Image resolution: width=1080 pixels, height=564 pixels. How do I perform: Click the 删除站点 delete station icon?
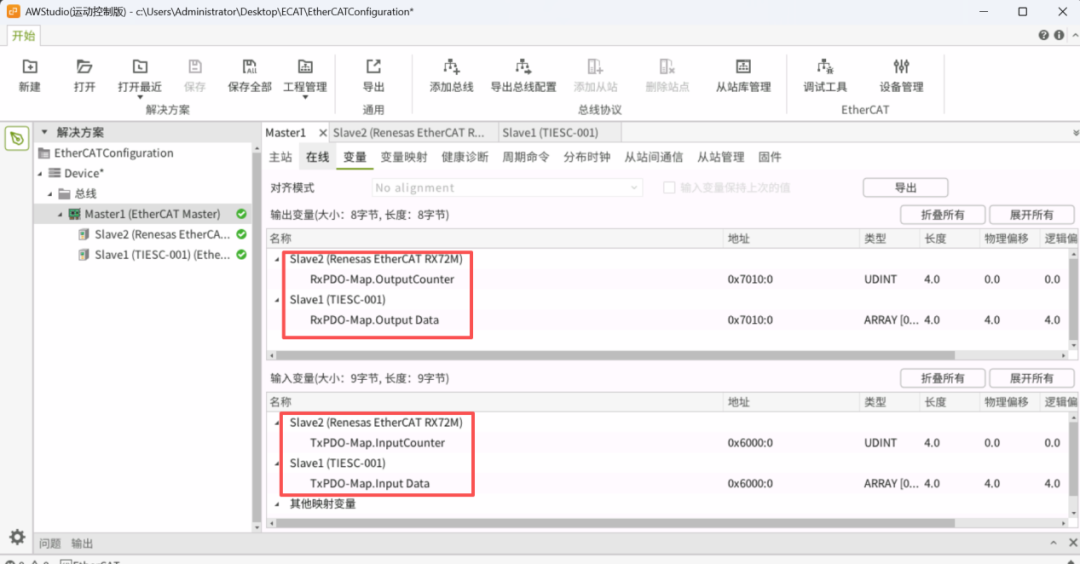(667, 67)
